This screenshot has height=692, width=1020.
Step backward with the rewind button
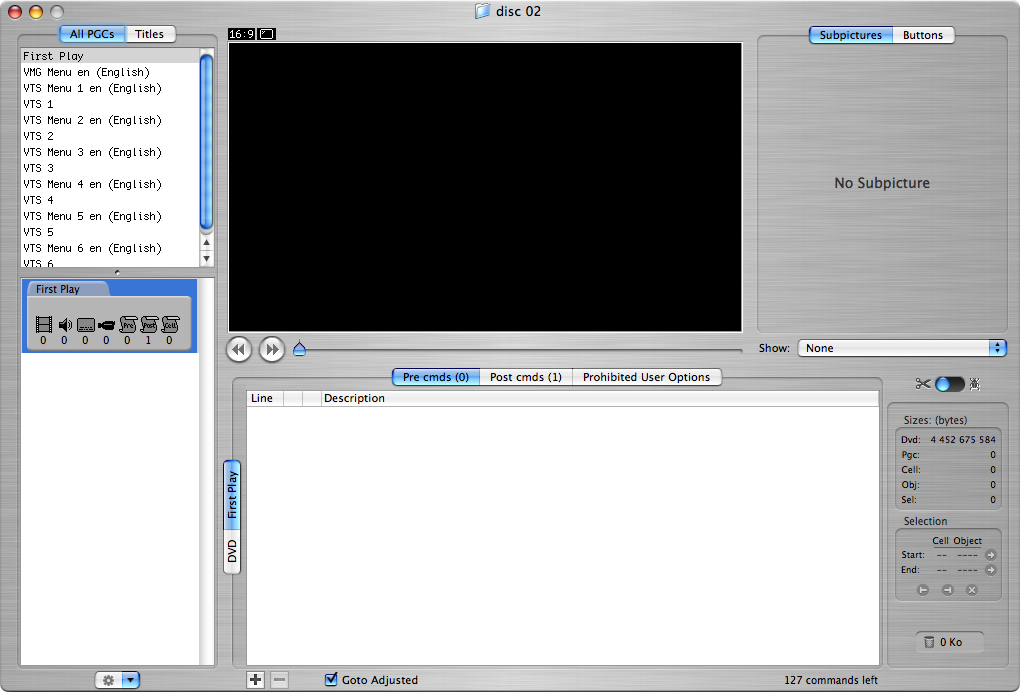[239, 349]
